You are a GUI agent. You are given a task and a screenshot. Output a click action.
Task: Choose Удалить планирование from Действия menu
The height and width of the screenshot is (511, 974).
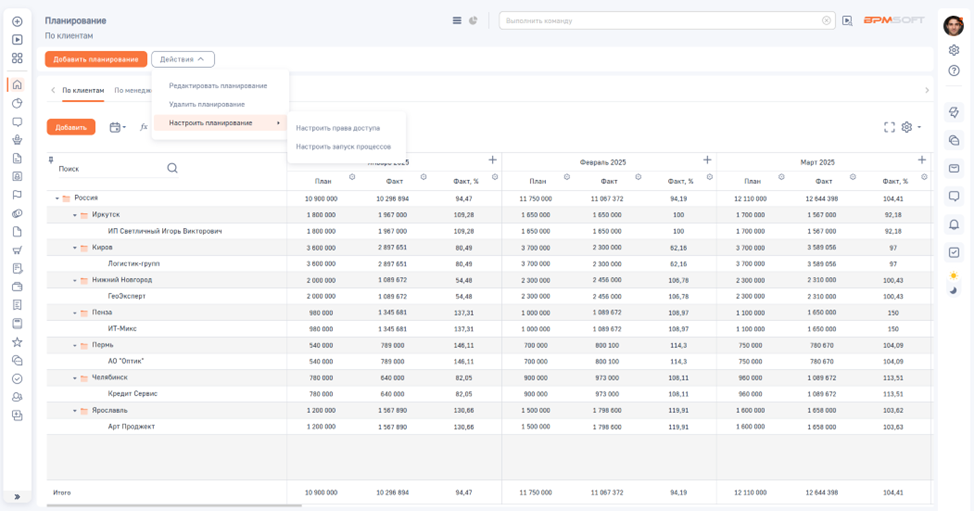point(206,104)
